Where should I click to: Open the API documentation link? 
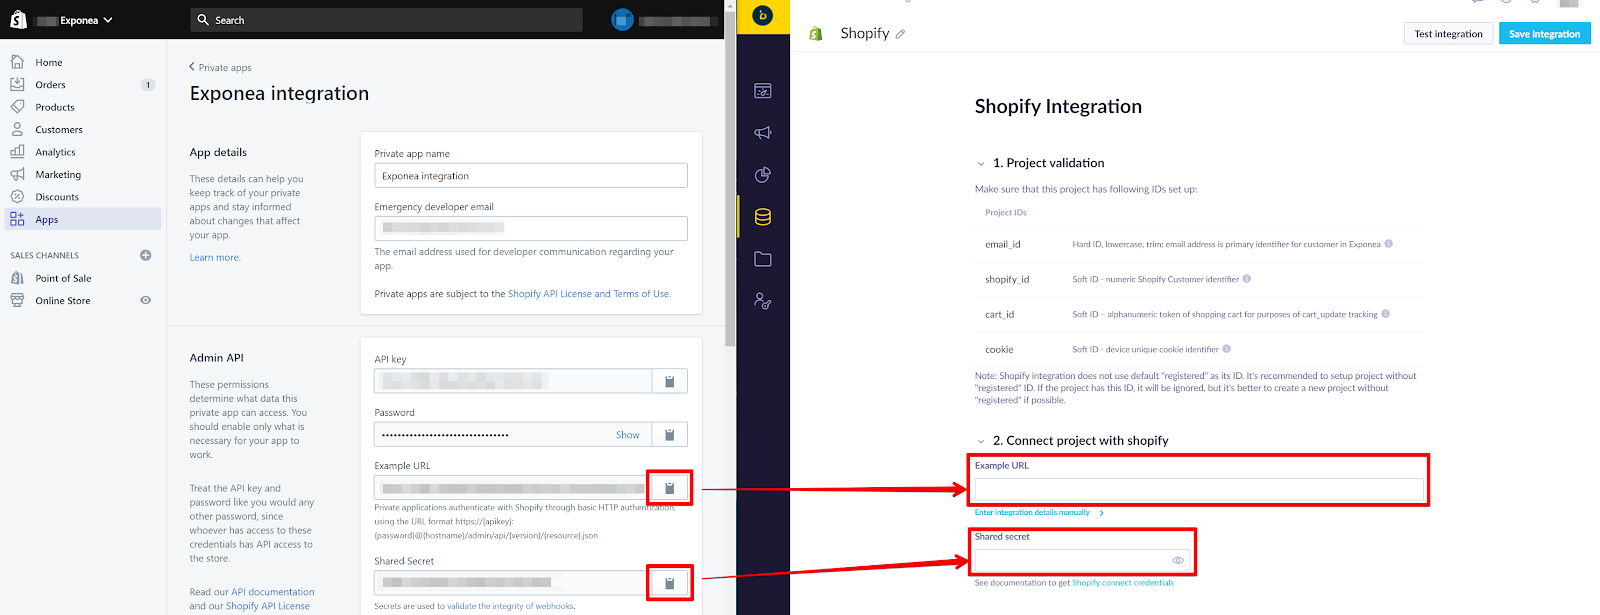point(273,592)
